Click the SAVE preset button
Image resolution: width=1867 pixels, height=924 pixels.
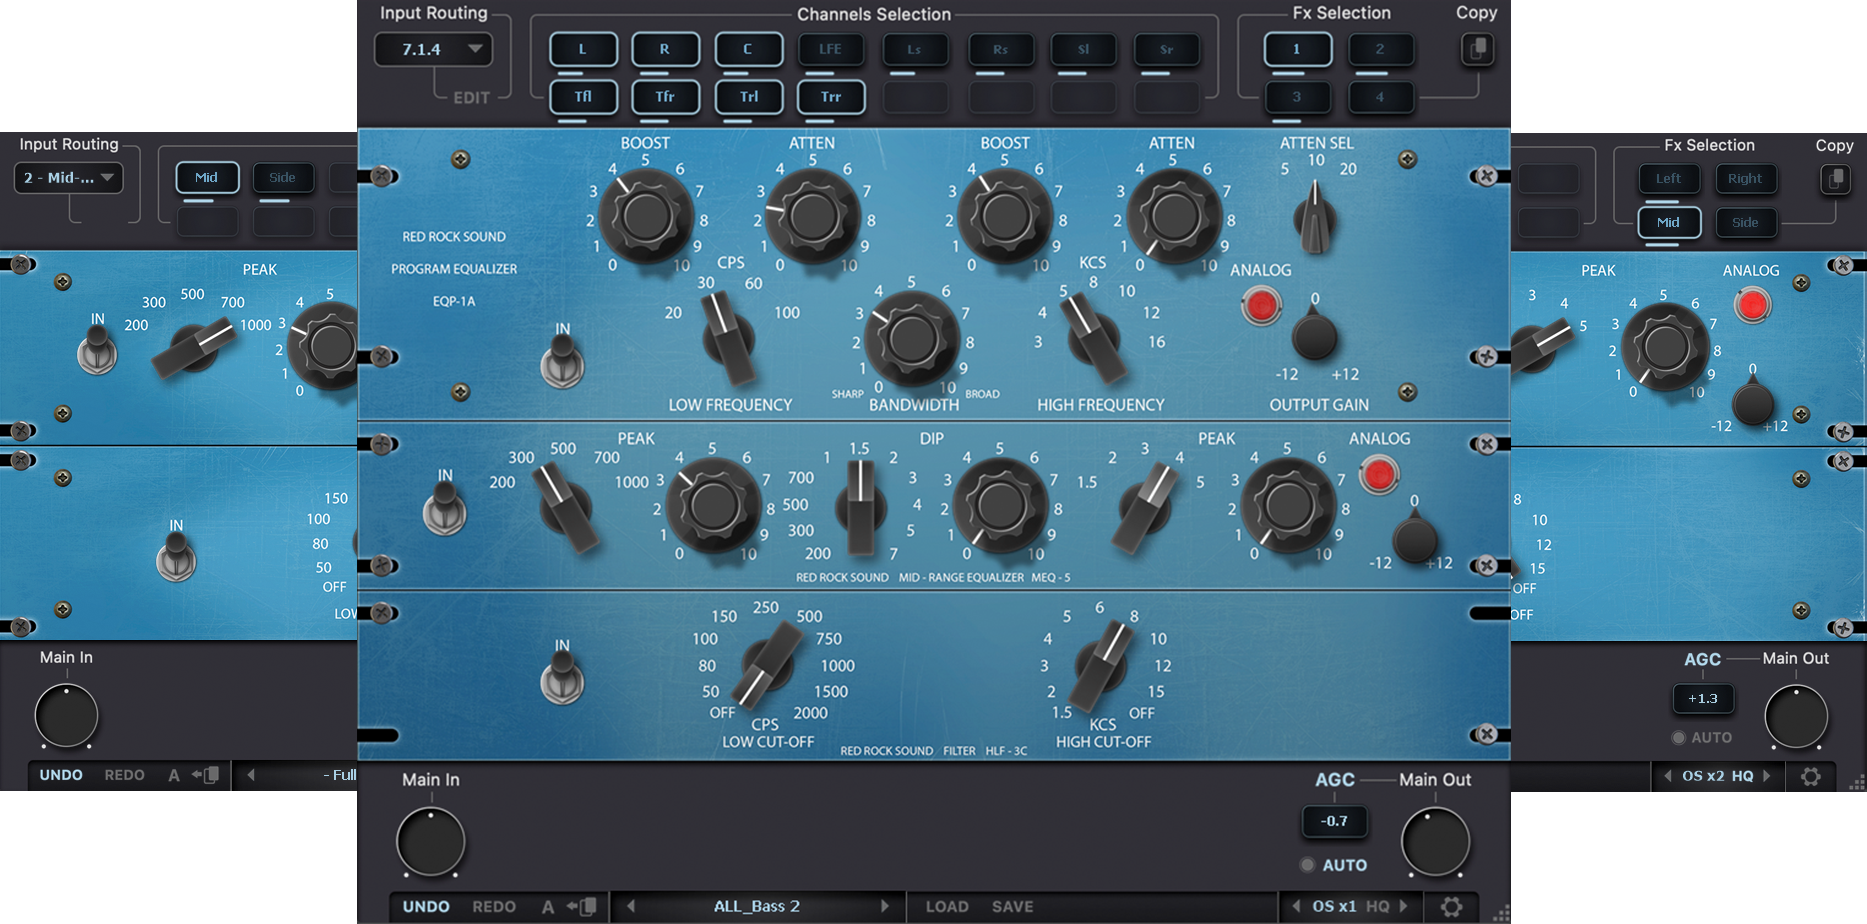(1011, 906)
